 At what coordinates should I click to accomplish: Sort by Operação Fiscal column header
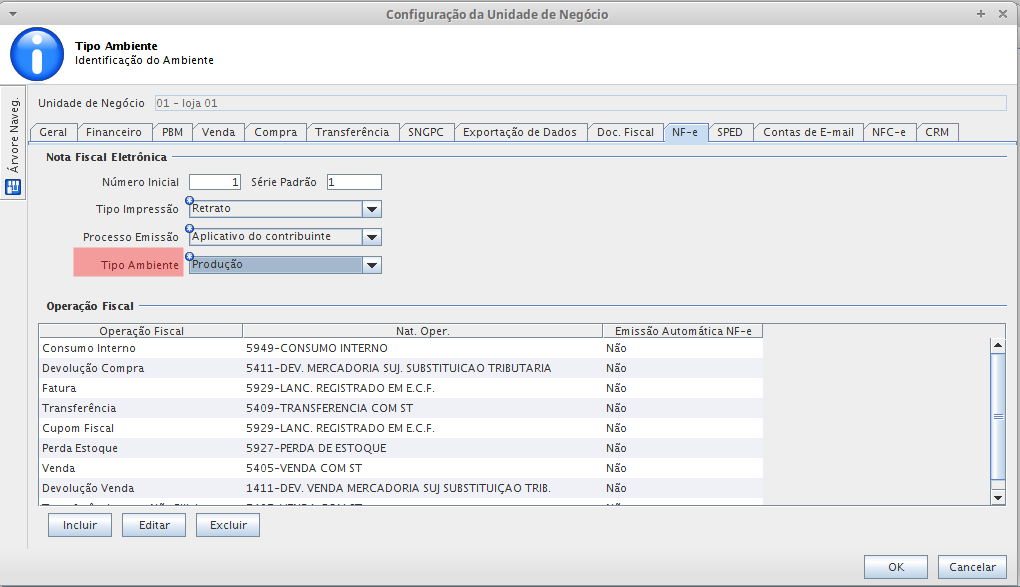pyautogui.click(x=141, y=331)
